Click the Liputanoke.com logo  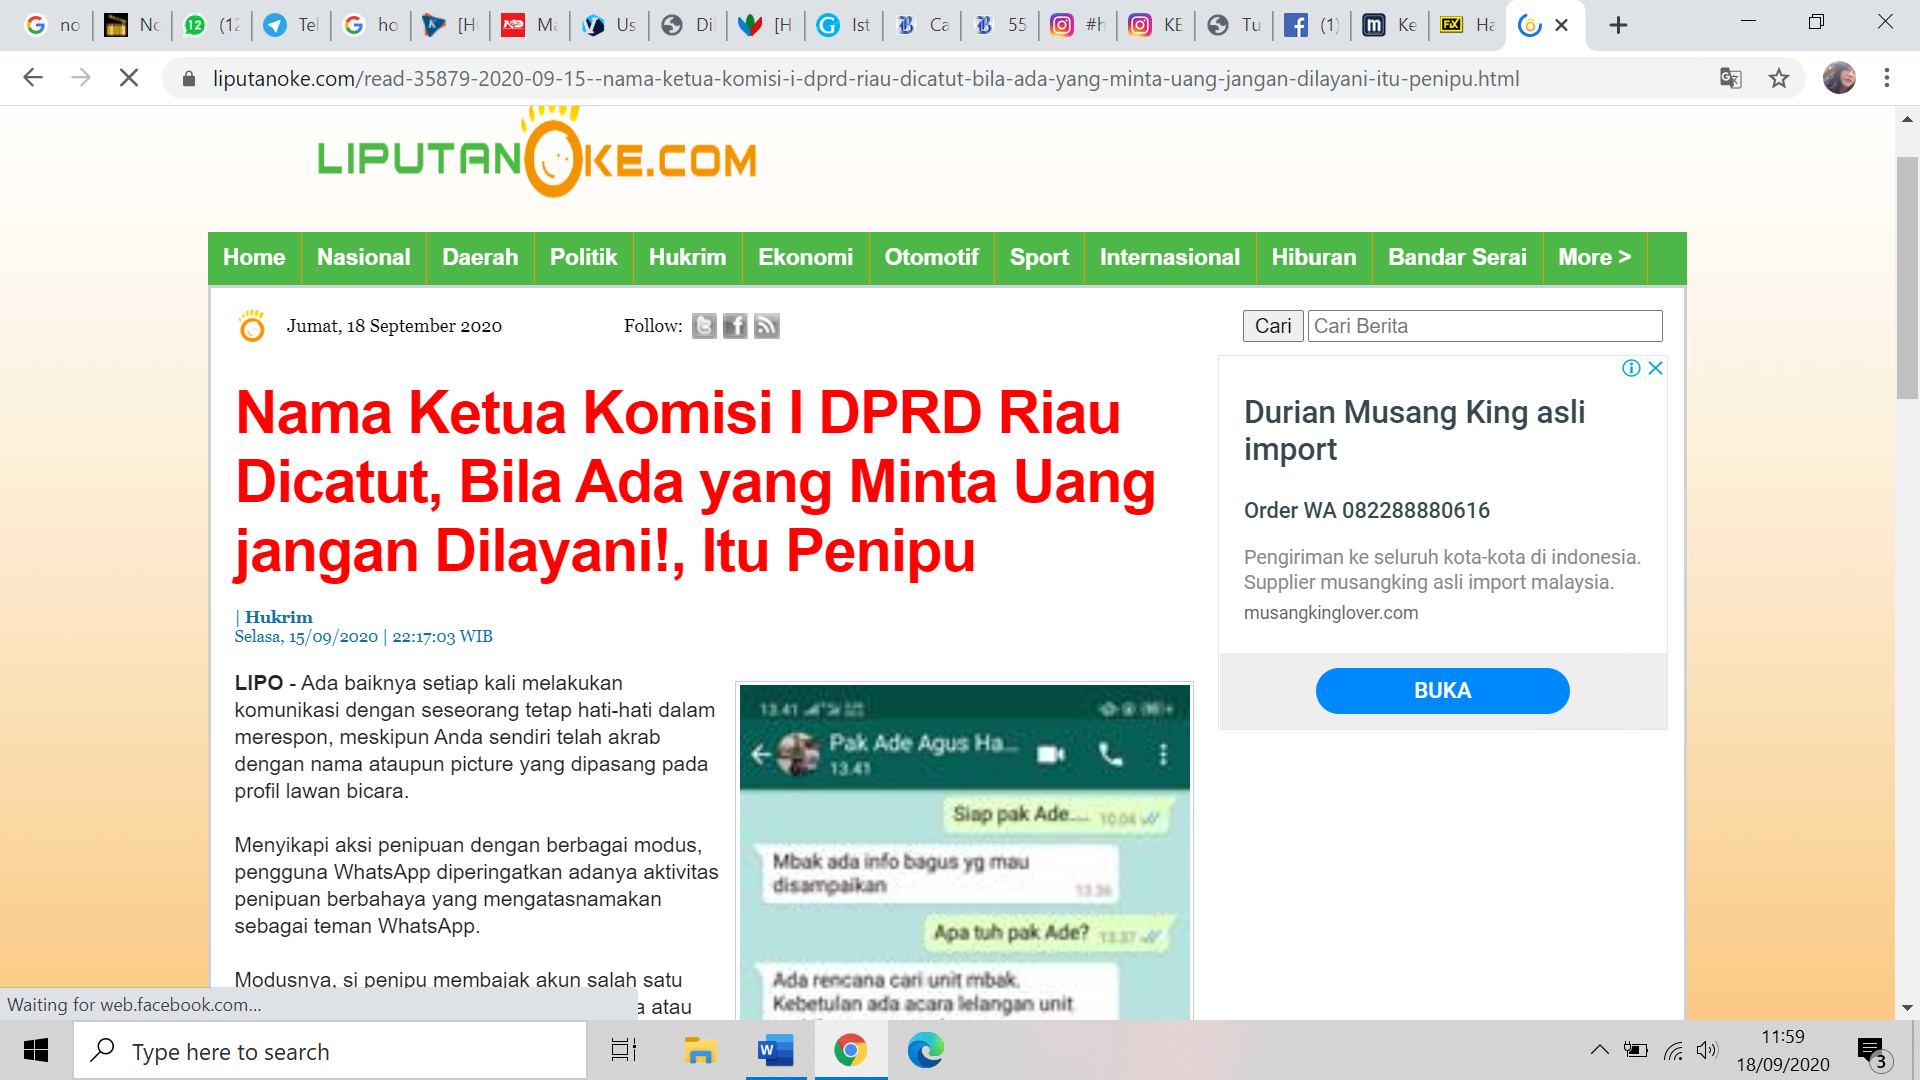click(537, 155)
